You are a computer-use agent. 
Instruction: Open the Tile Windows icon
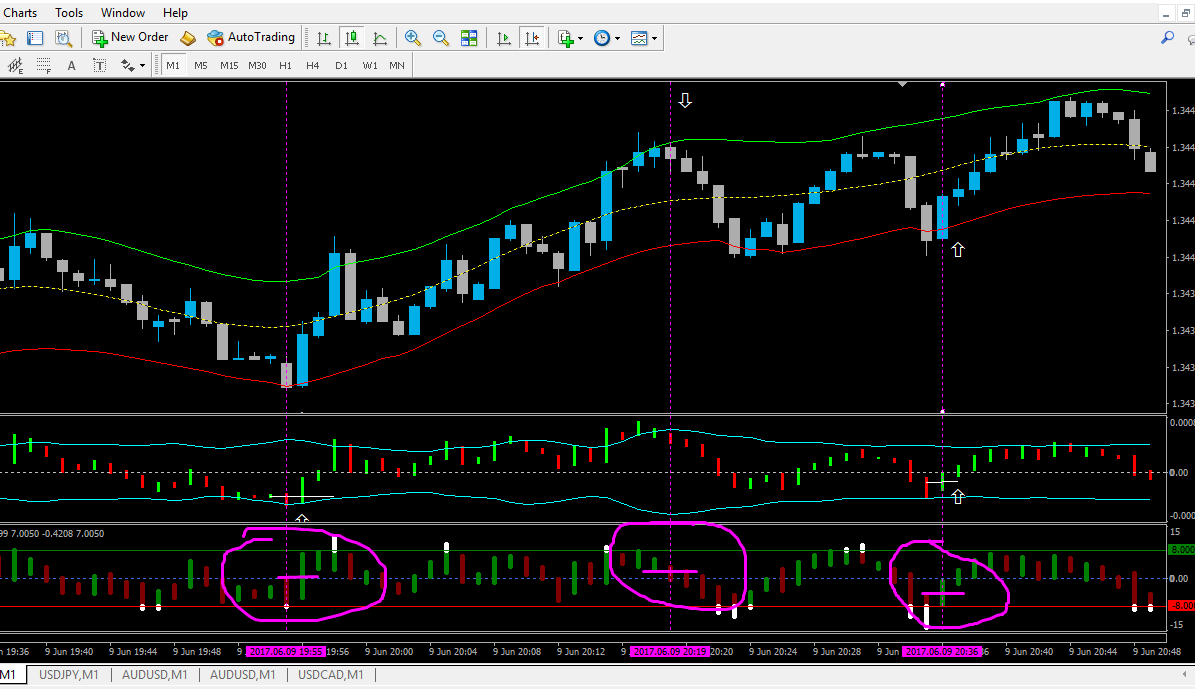469,38
